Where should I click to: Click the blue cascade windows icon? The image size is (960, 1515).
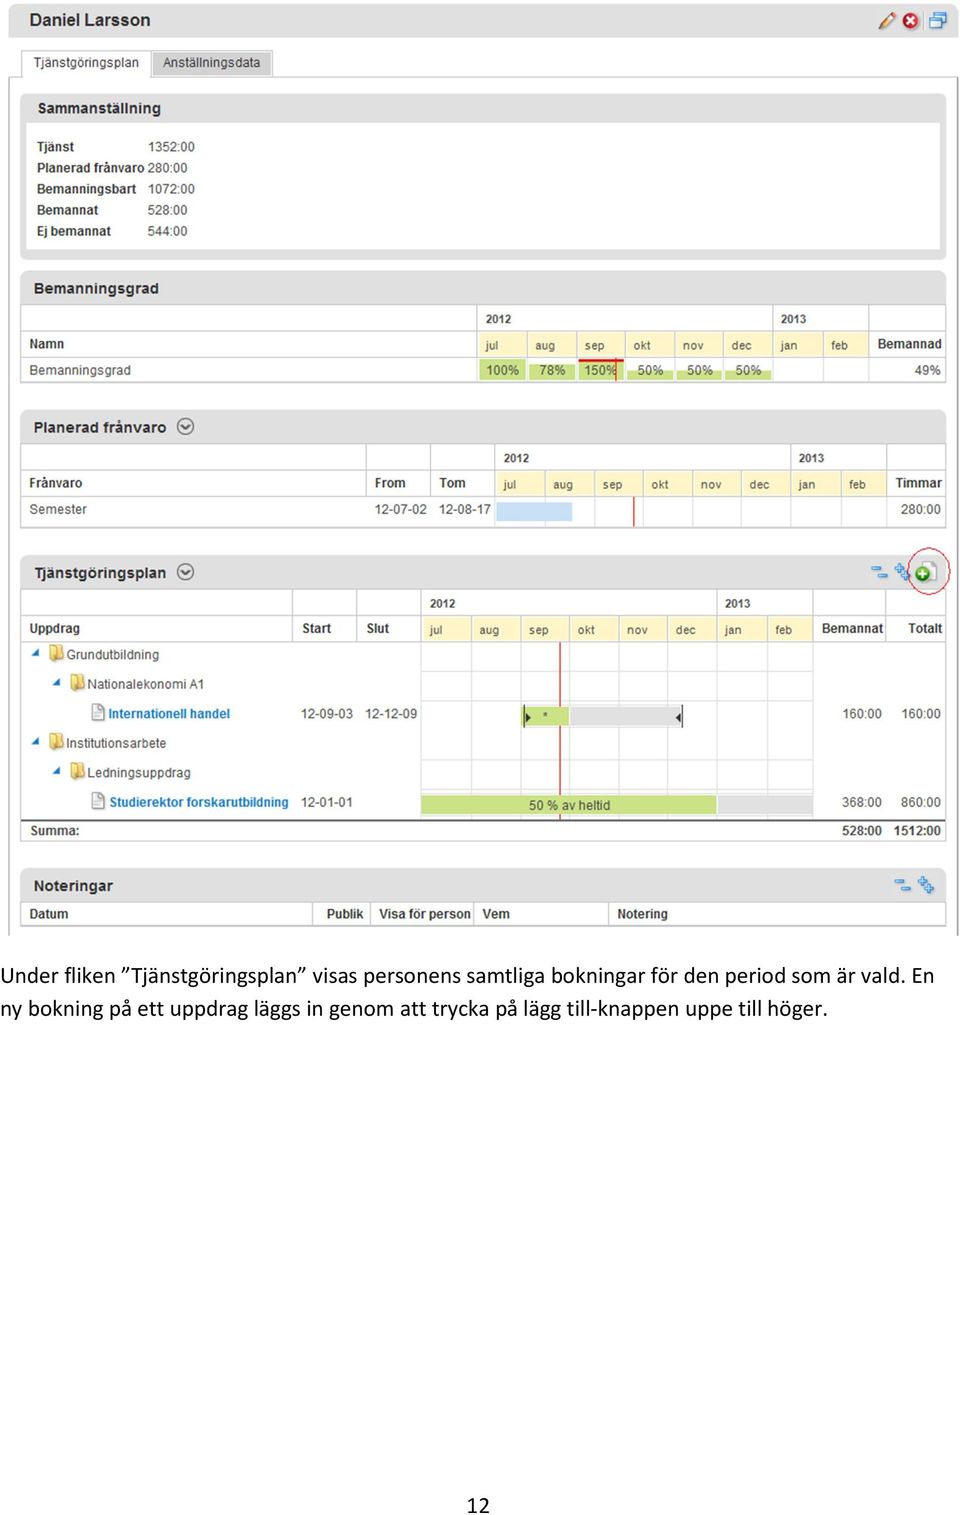pos(937,20)
